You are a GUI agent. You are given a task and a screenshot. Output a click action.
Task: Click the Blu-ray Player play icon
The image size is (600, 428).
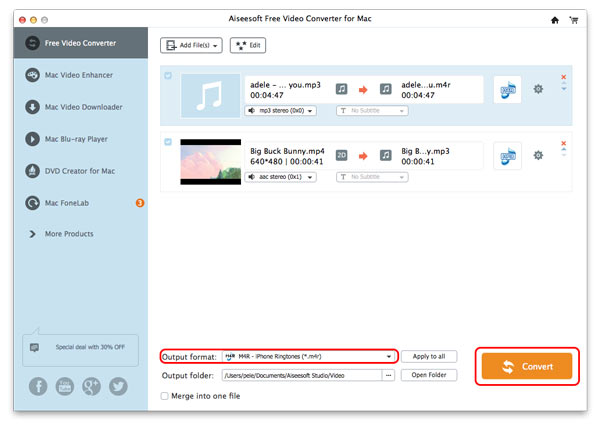coord(33,139)
